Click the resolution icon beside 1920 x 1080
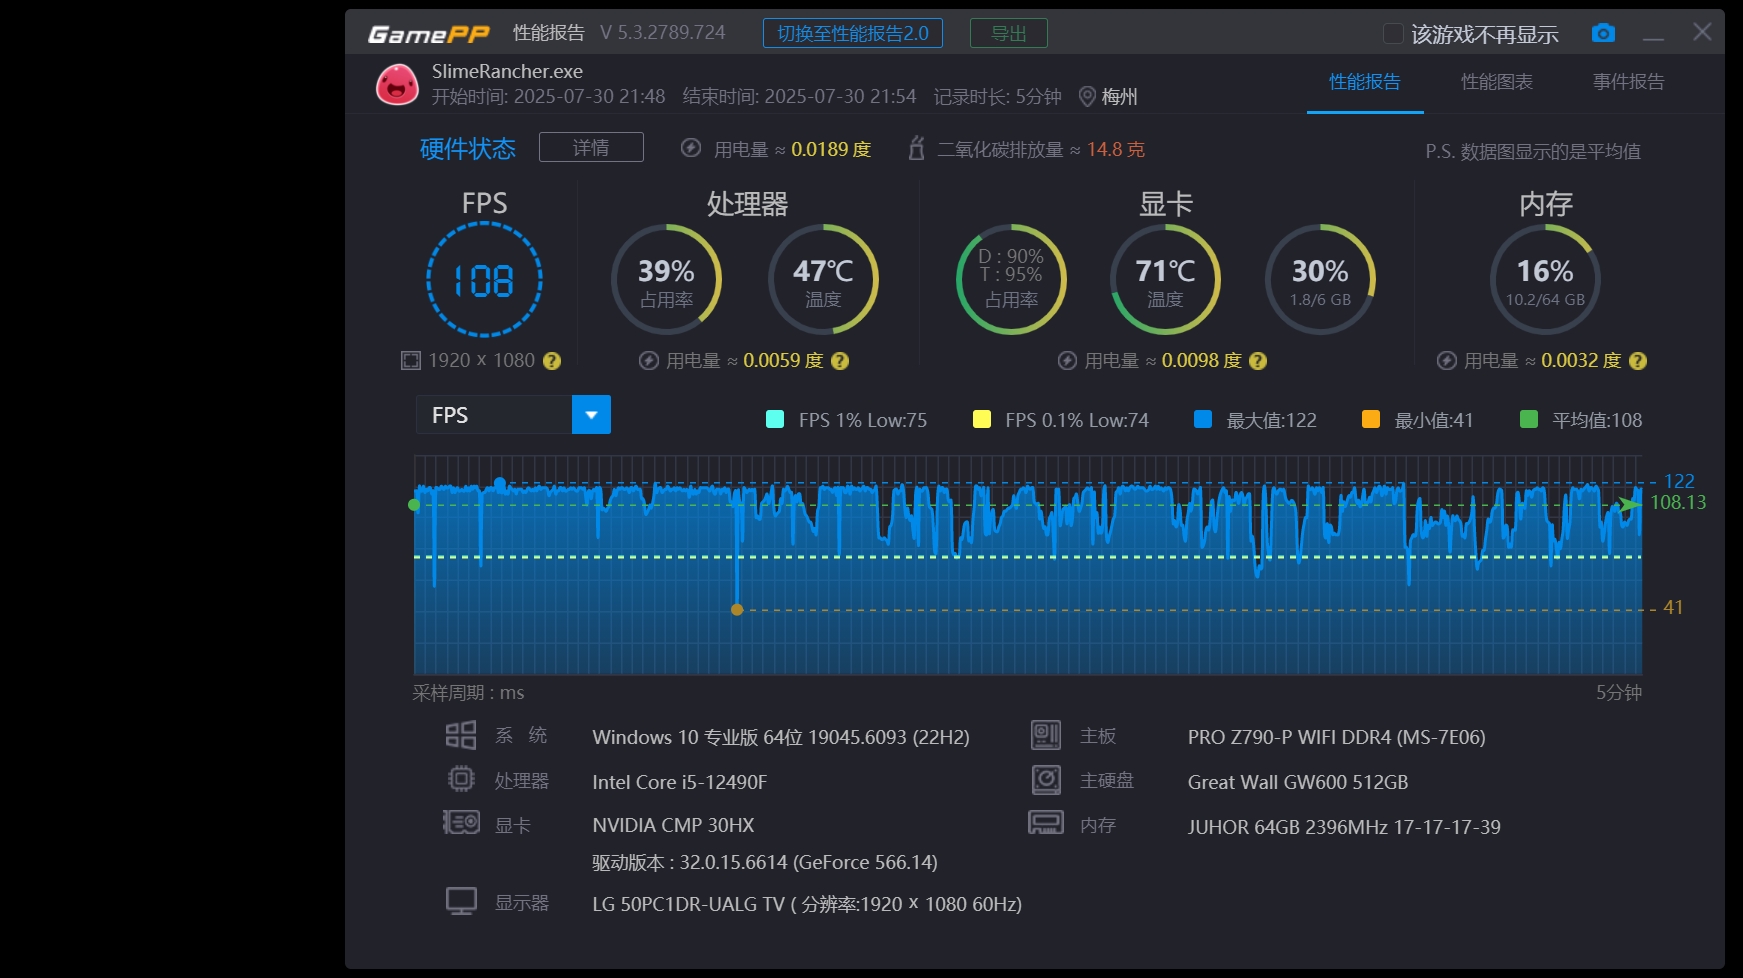This screenshot has width=1743, height=978. pyautogui.click(x=411, y=360)
